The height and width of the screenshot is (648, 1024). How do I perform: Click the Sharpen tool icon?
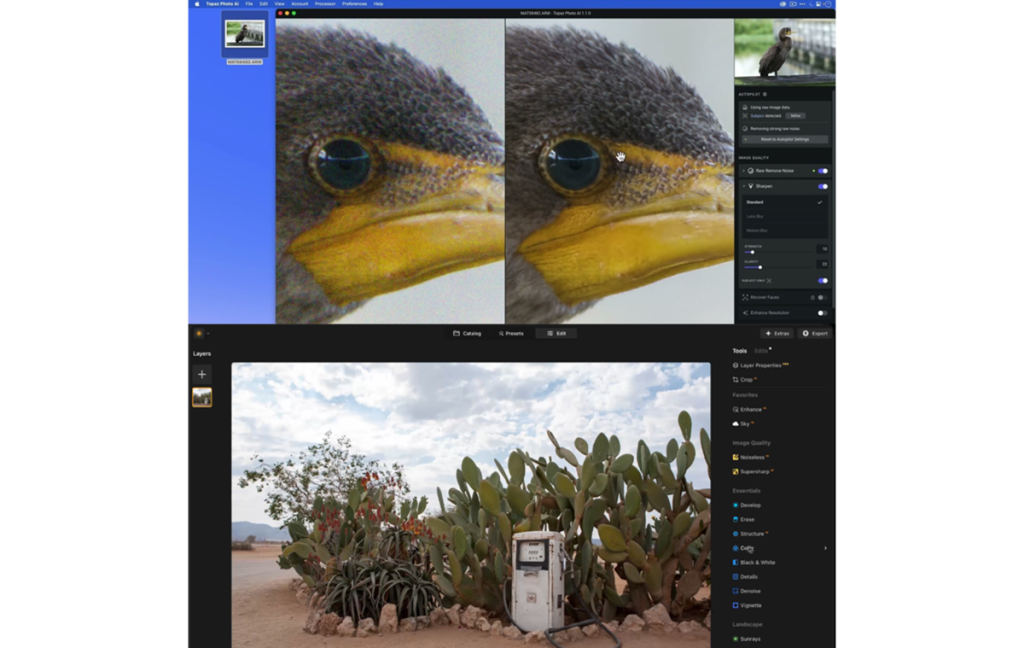click(750, 186)
